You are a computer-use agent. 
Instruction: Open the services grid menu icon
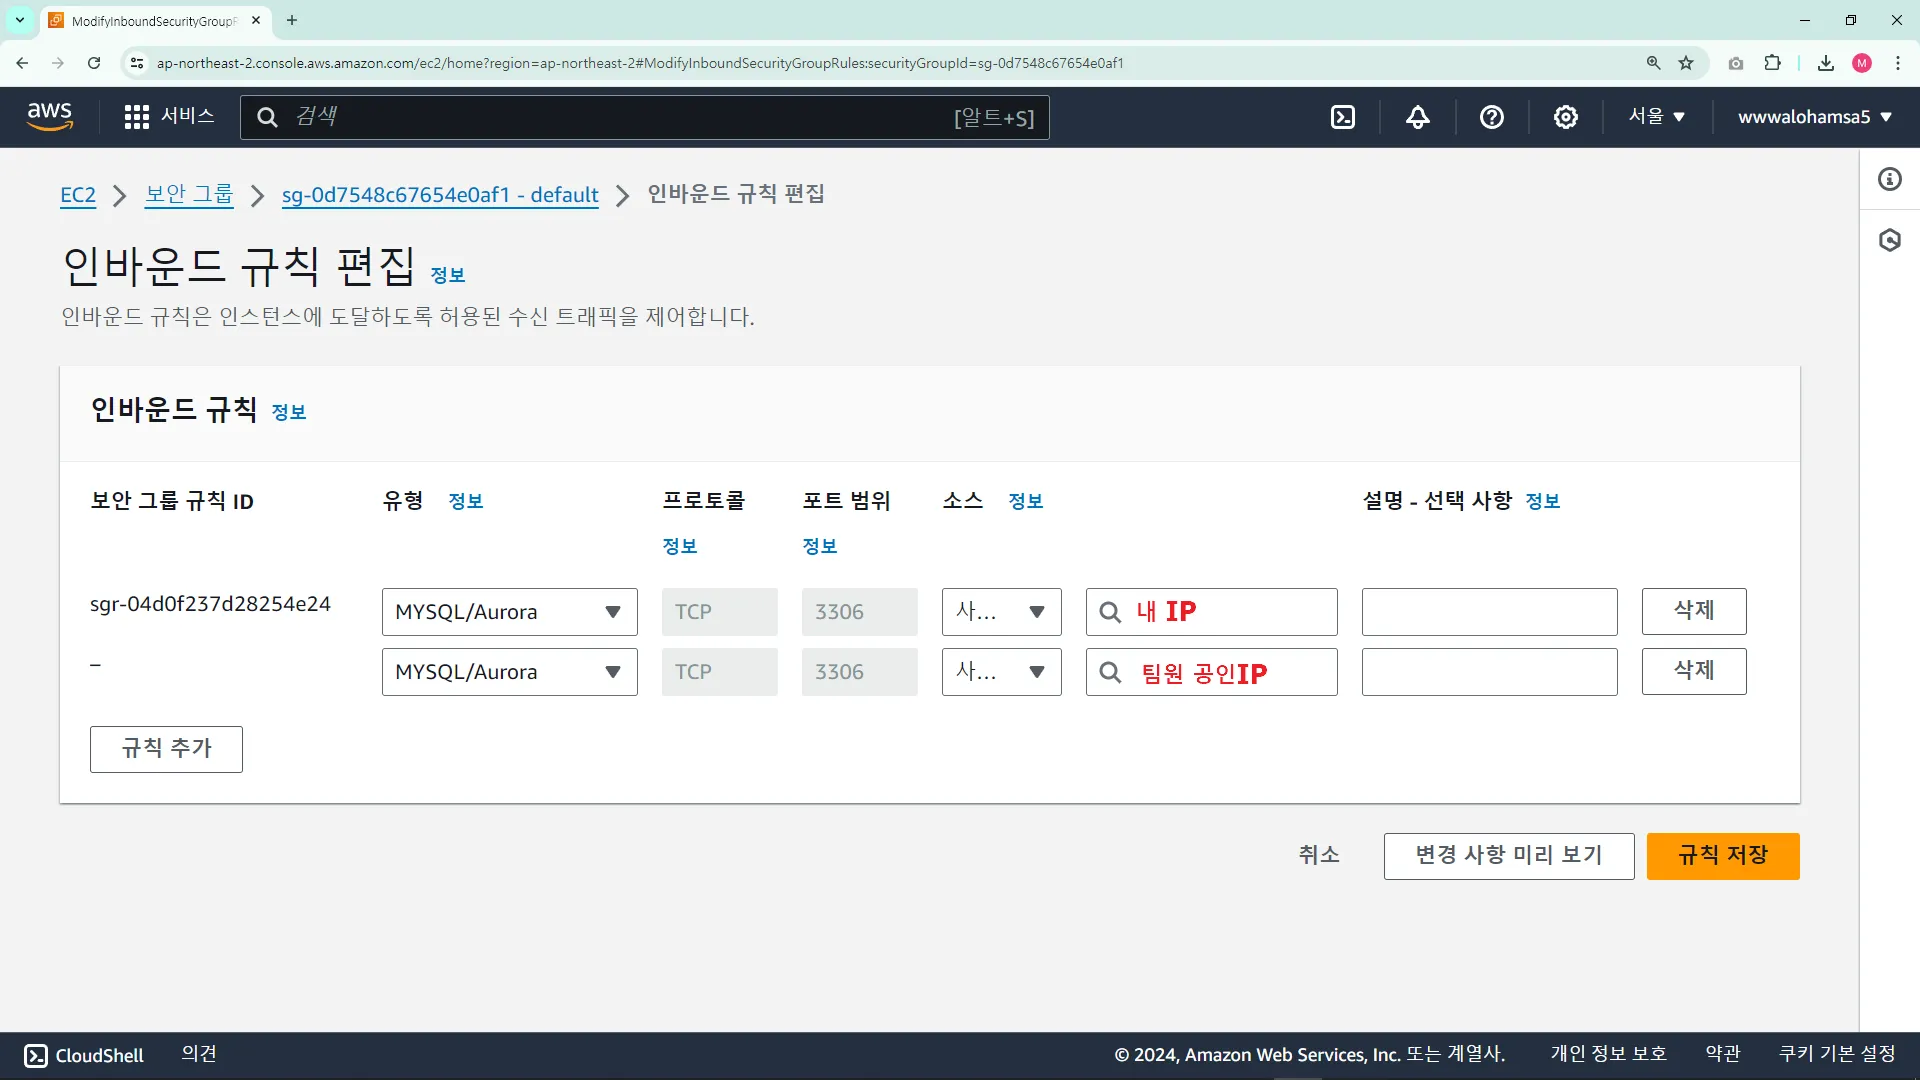[137, 117]
